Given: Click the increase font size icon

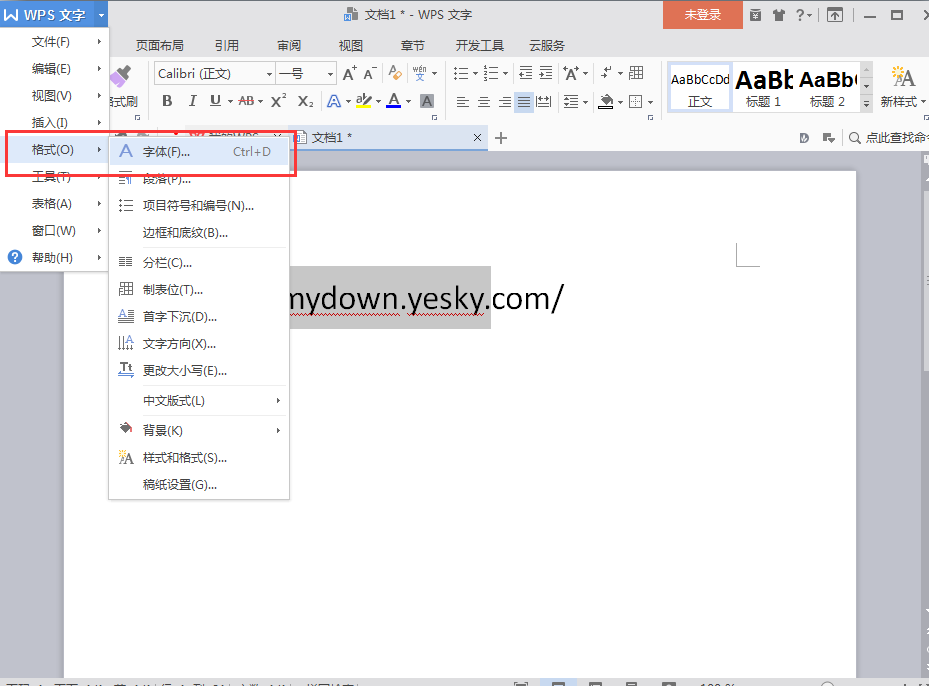Looking at the screenshot, I should click(x=349, y=74).
